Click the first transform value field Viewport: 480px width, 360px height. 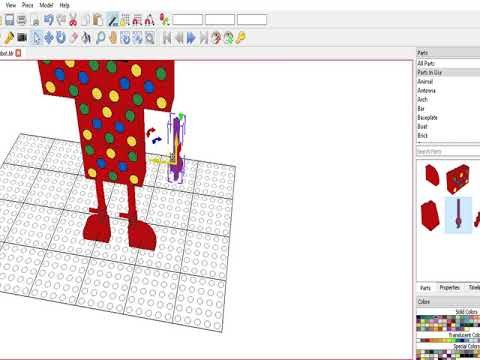187,20
